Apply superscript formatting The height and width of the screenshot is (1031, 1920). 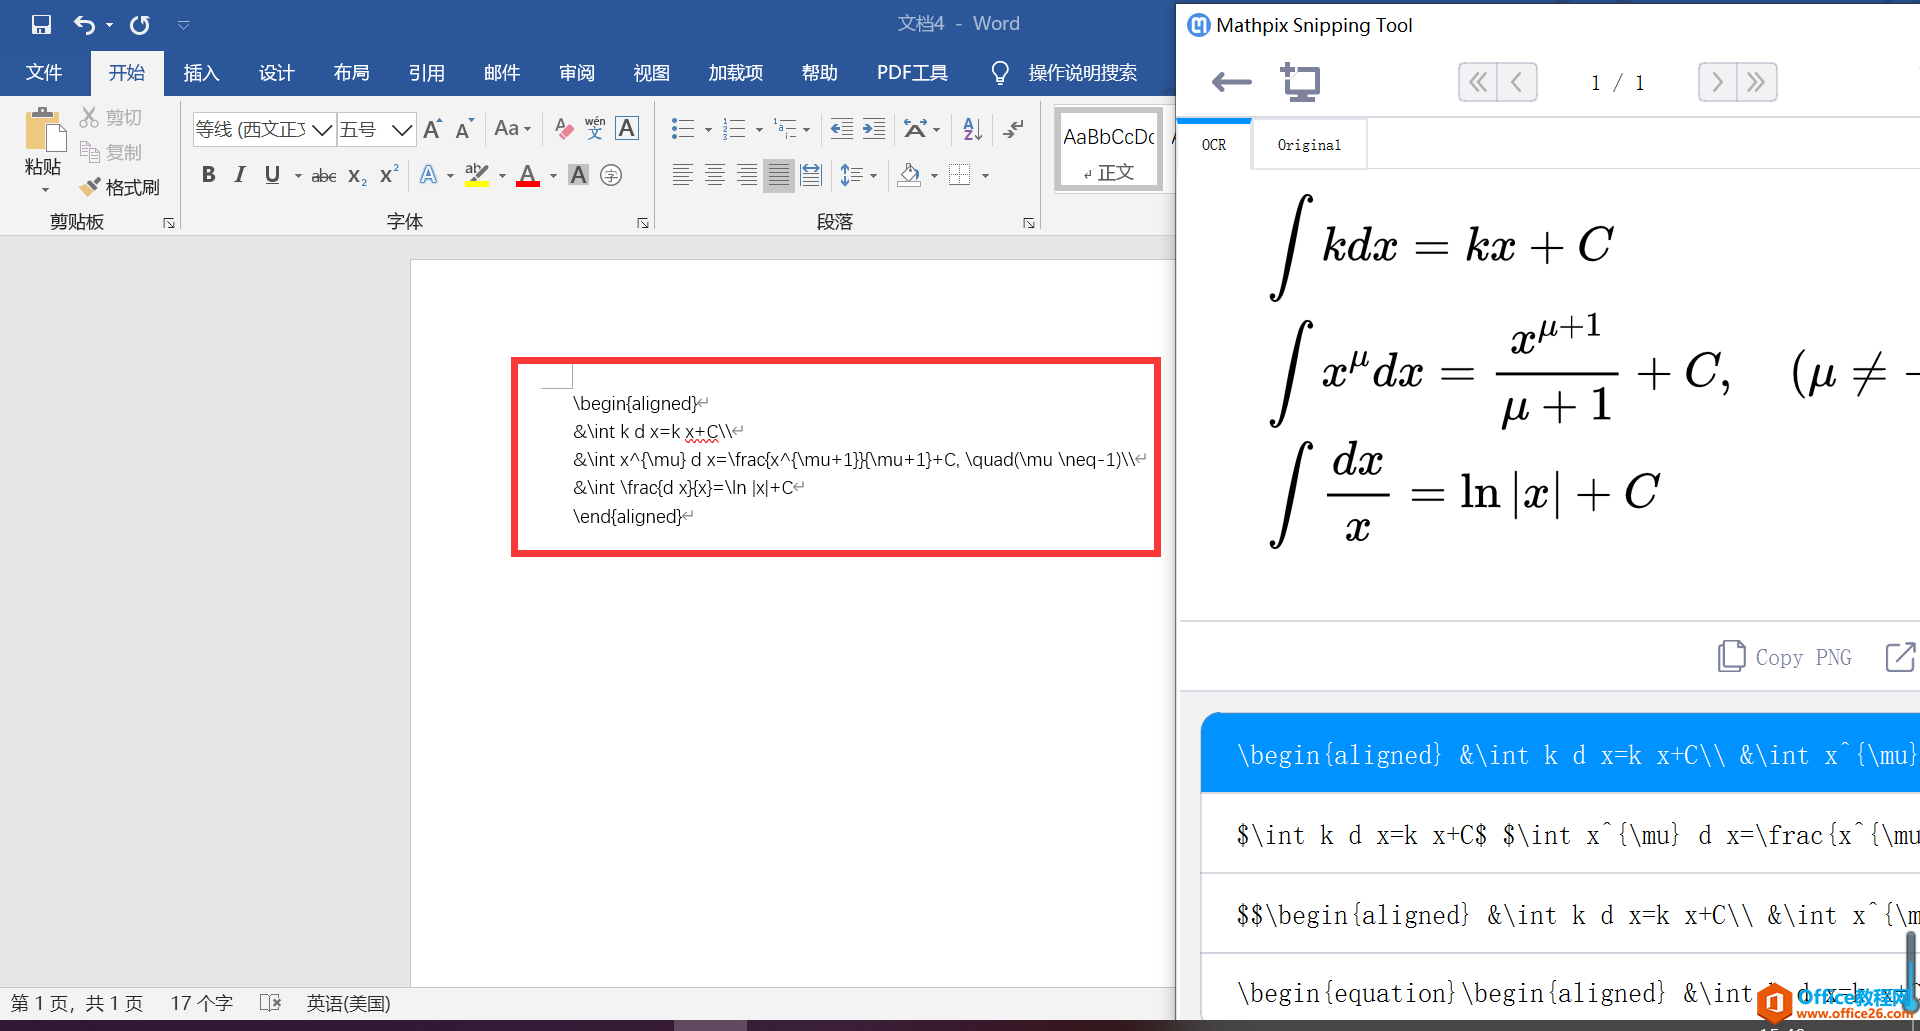coord(387,175)
